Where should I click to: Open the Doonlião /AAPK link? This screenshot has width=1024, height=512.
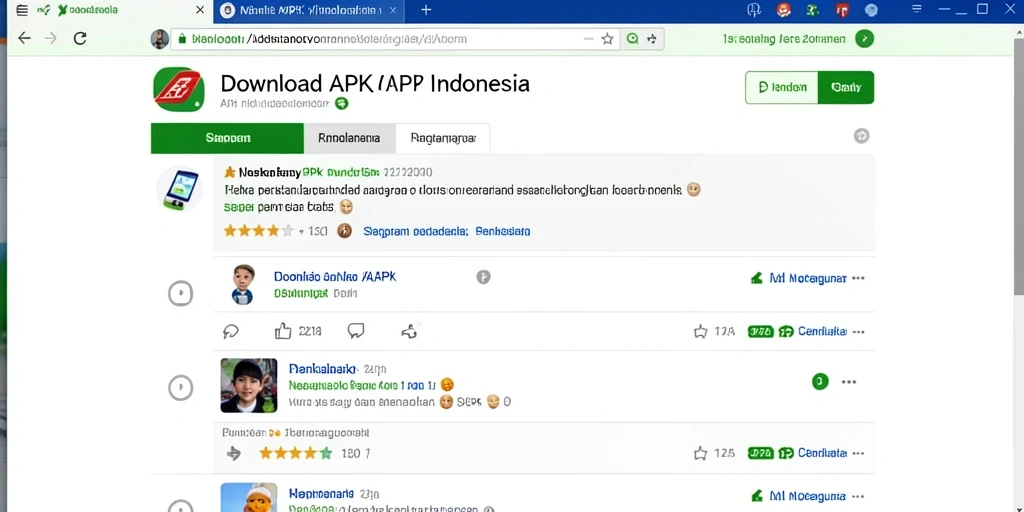tap(335, 277)
